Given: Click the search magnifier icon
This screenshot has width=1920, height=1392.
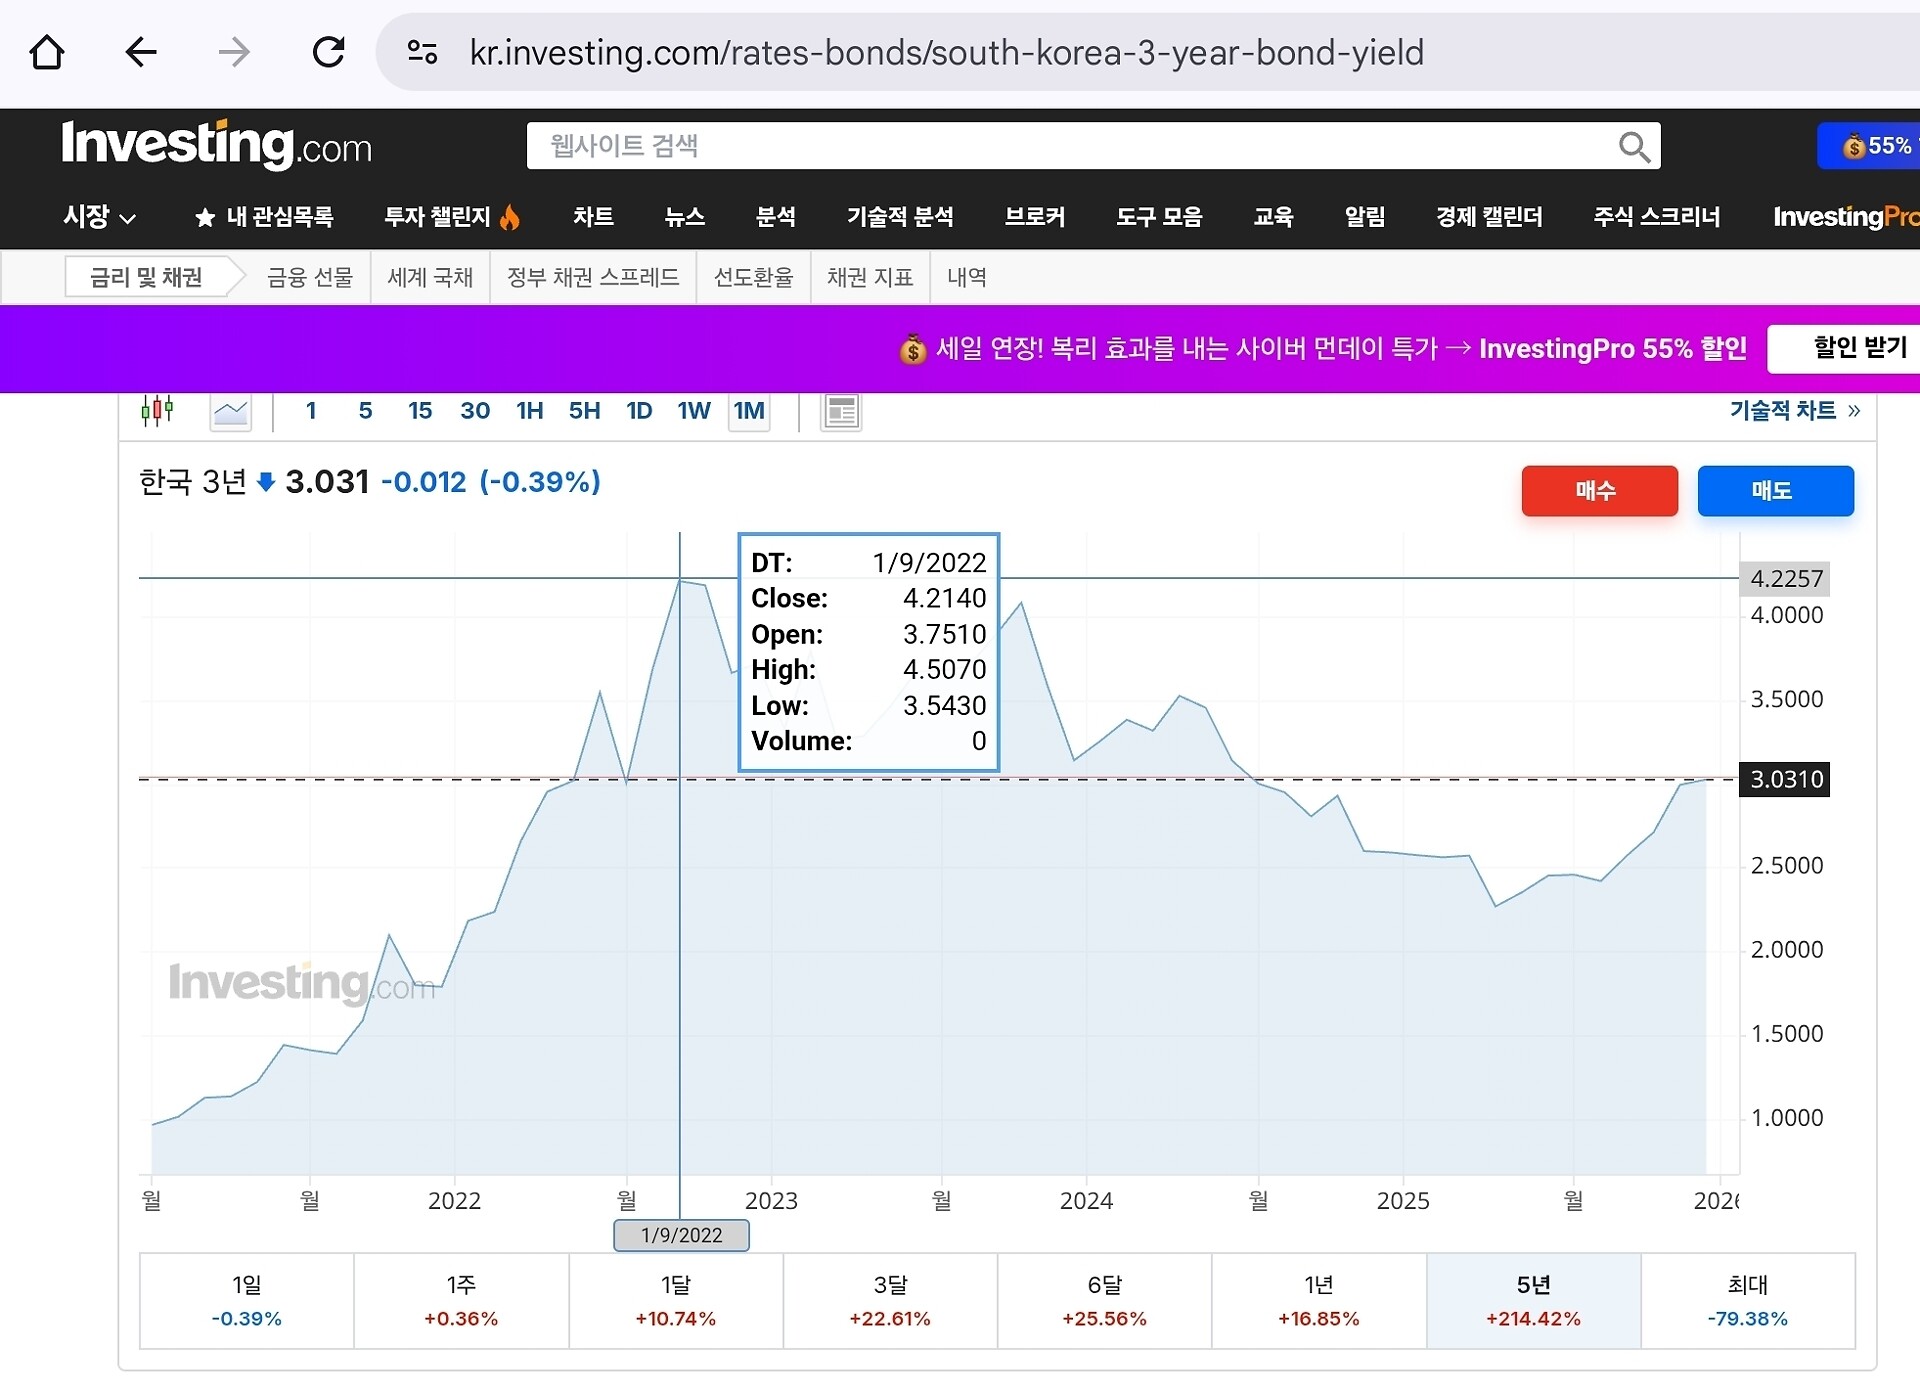Looking at the screenshot, I should [x=1633, y=147].
